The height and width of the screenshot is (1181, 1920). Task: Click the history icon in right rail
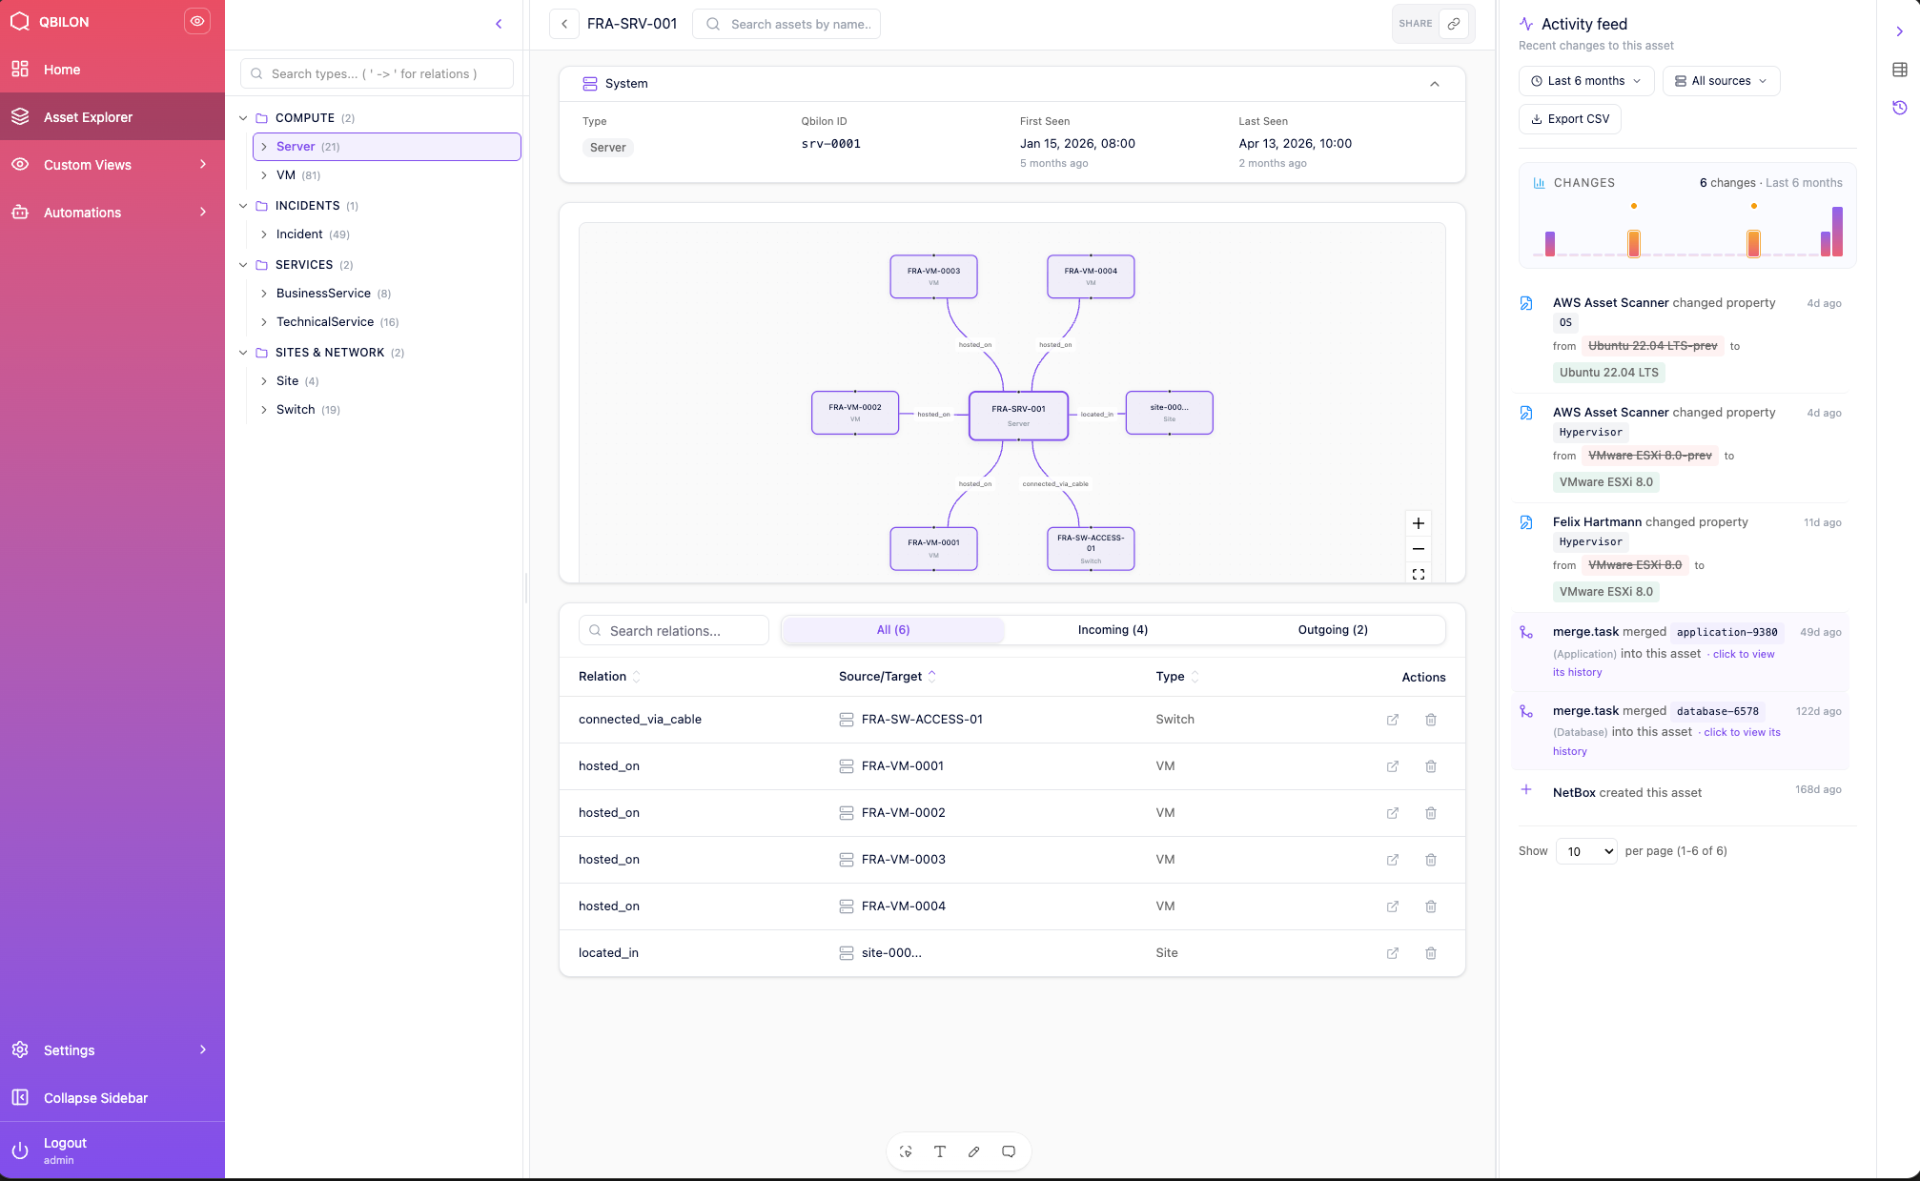1900,108
